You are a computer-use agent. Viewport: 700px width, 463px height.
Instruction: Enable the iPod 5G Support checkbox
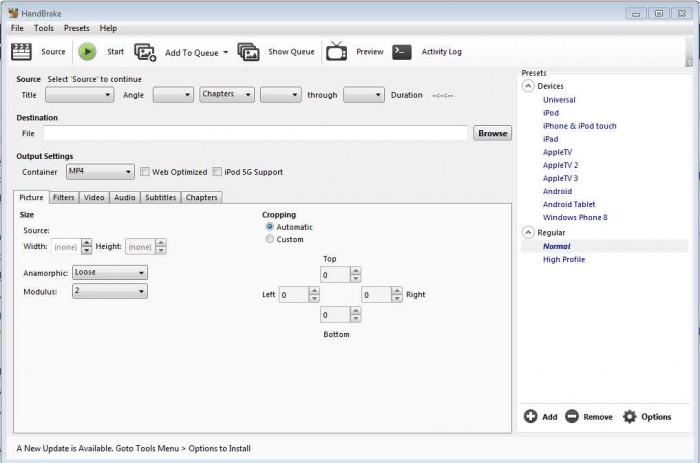217,171
